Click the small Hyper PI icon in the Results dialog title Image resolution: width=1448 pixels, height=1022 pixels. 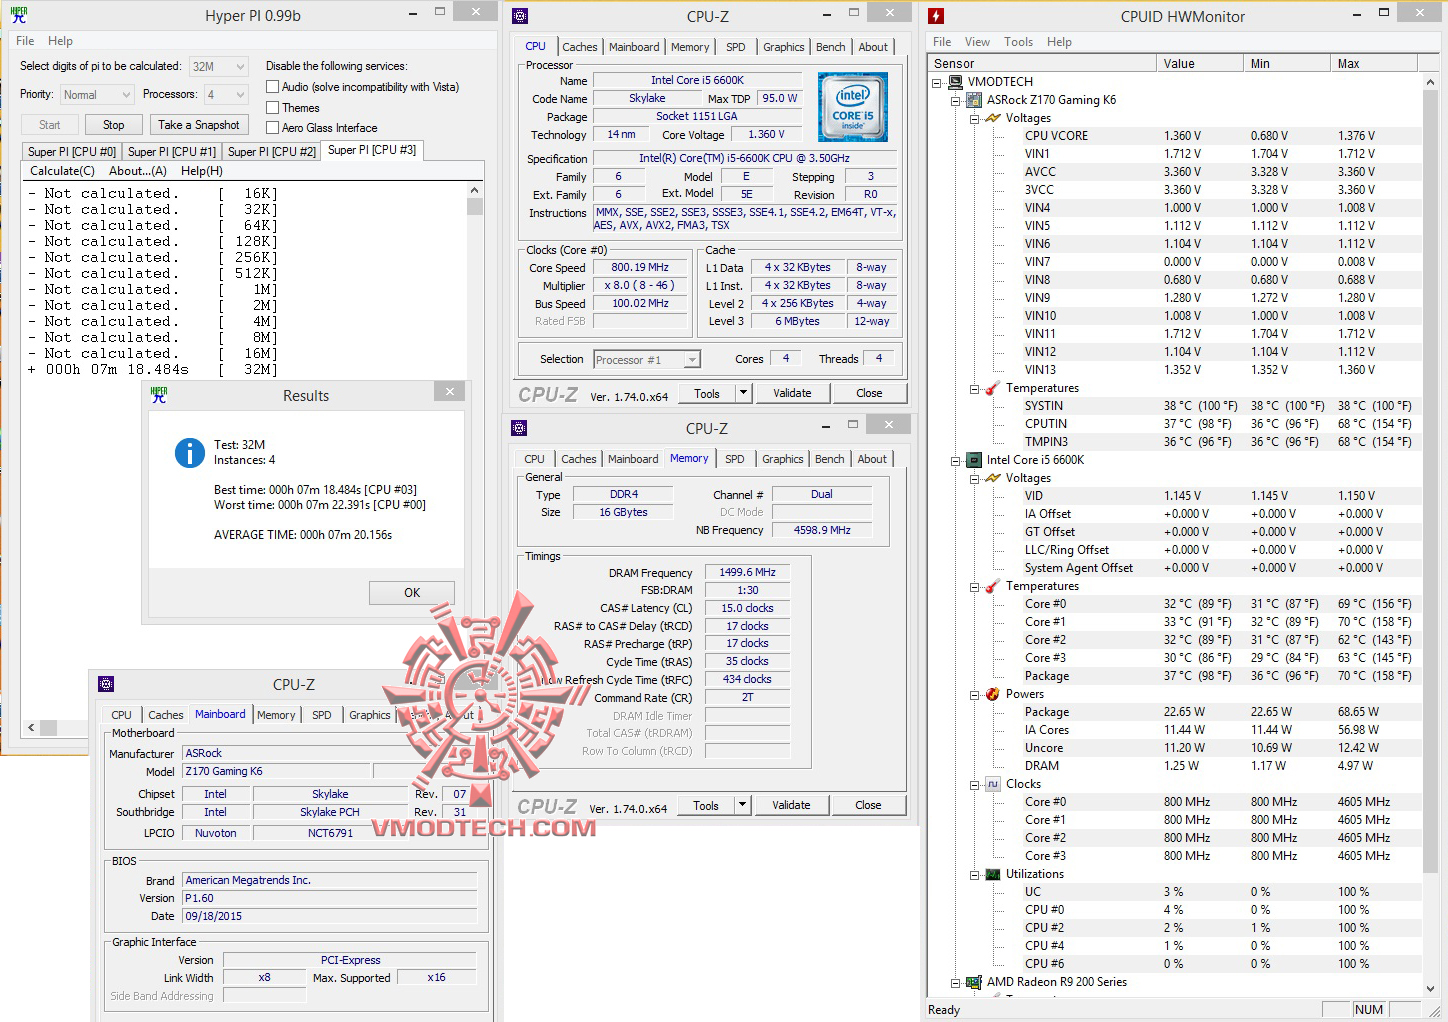tap(159, 395)
